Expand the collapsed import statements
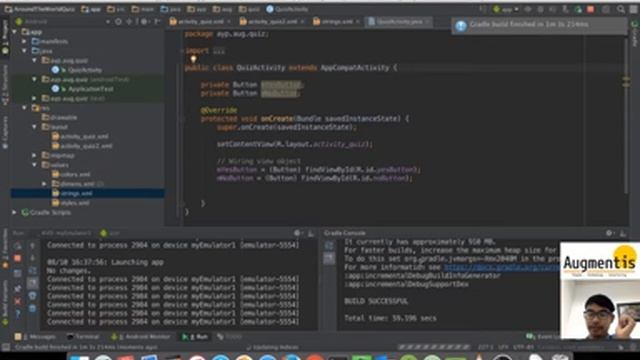The height and width of the screenshot is (360, 640). pos(219,51)
